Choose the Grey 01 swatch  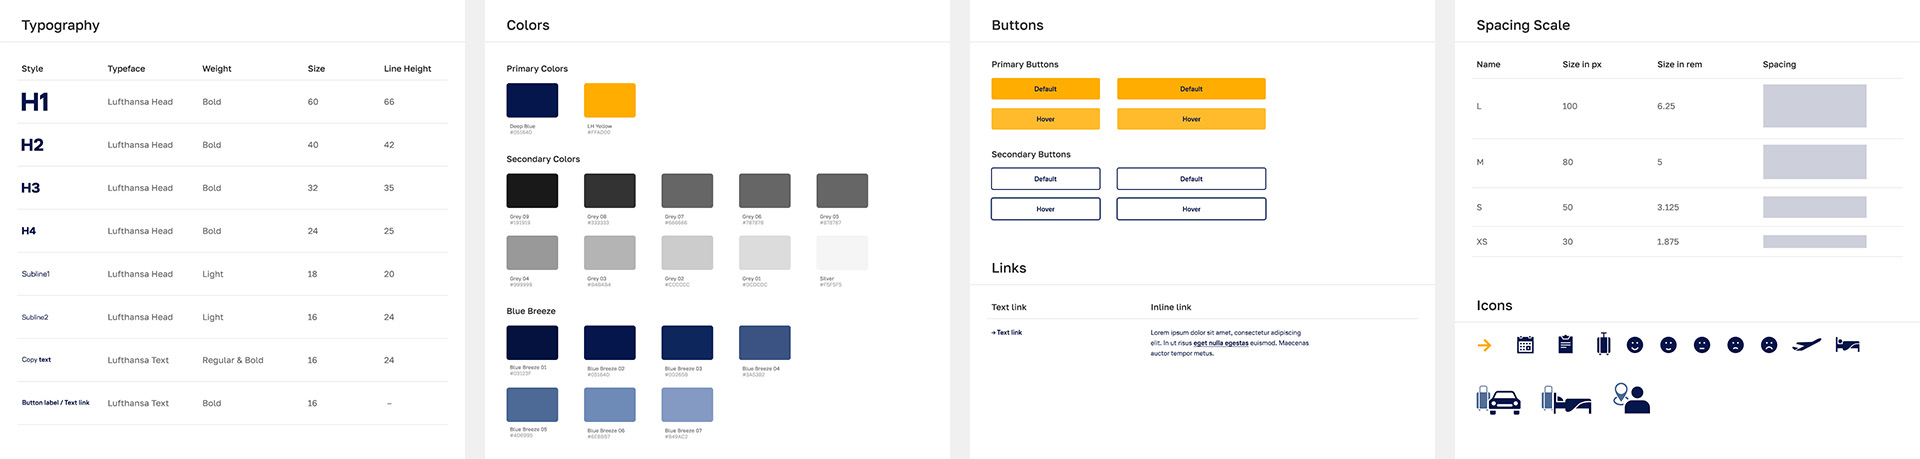point(765,252)
